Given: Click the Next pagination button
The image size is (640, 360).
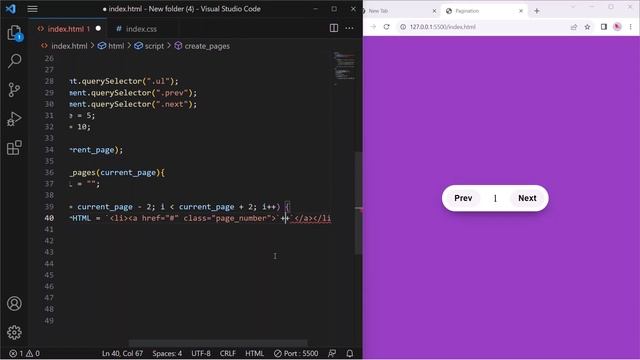Looking at the screenshot, I should (527, 198).
